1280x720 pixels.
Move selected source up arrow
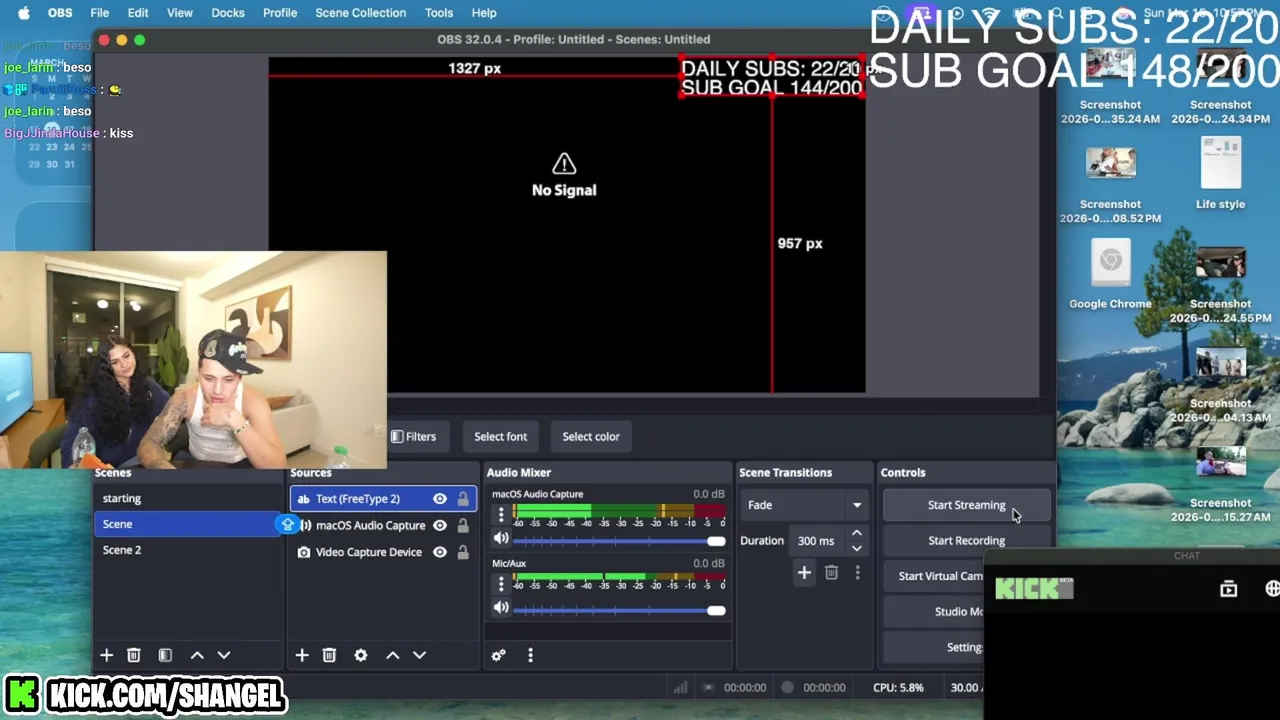coord(393,655)
